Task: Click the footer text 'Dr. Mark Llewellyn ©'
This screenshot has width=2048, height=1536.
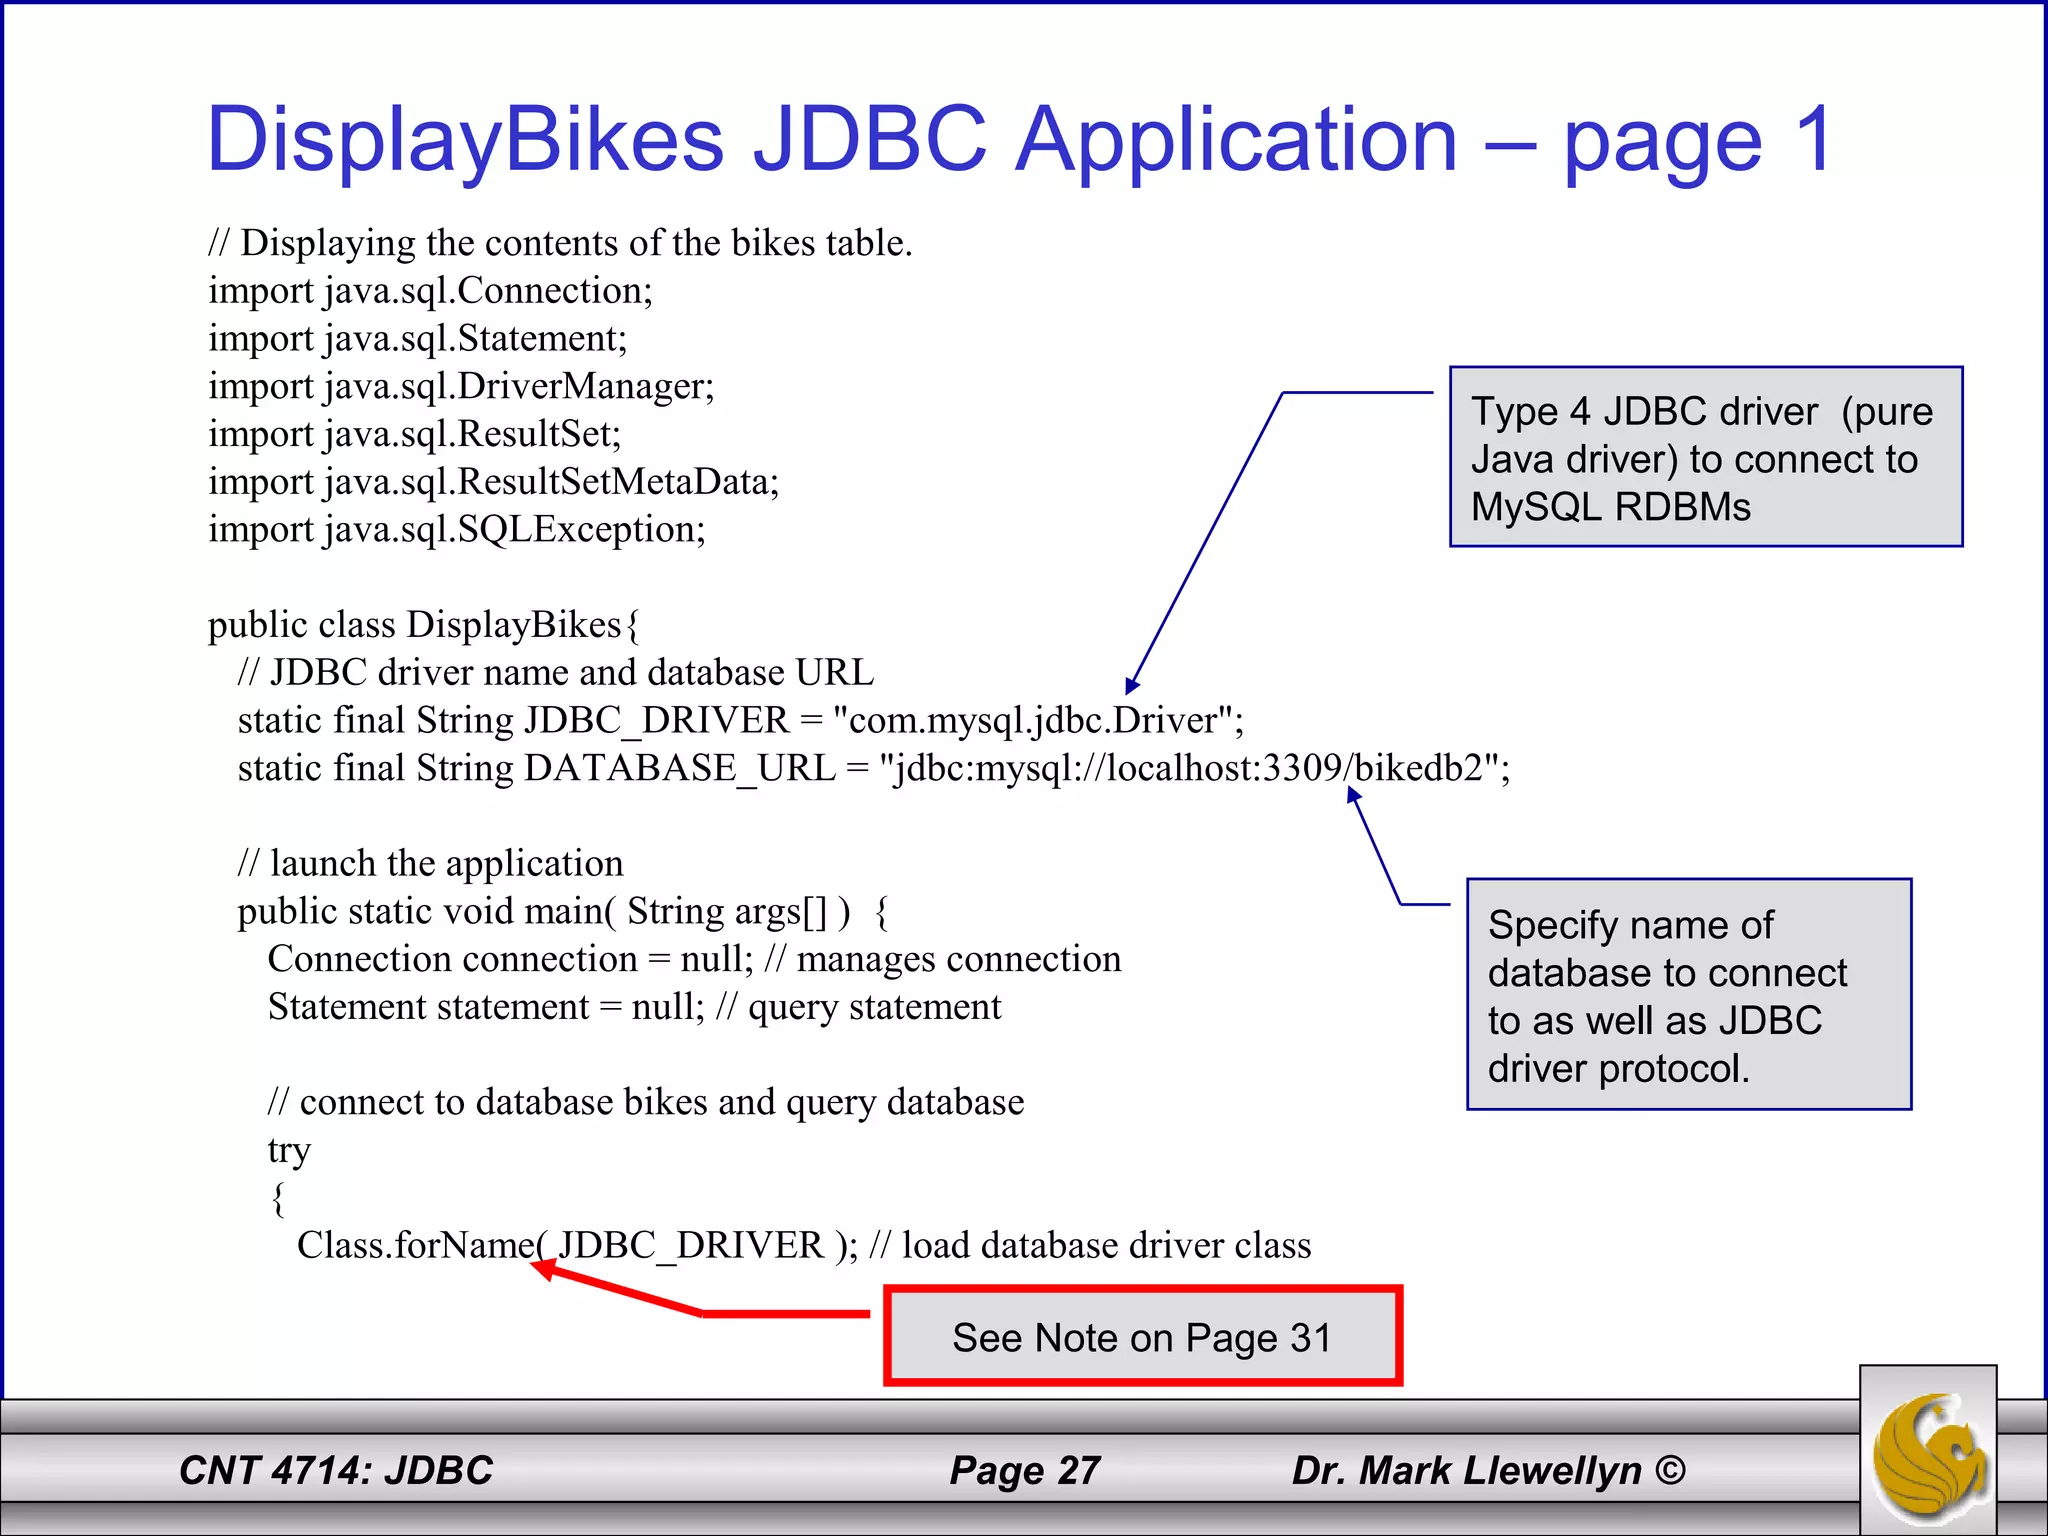Action: click(x=1489, y=1471)
